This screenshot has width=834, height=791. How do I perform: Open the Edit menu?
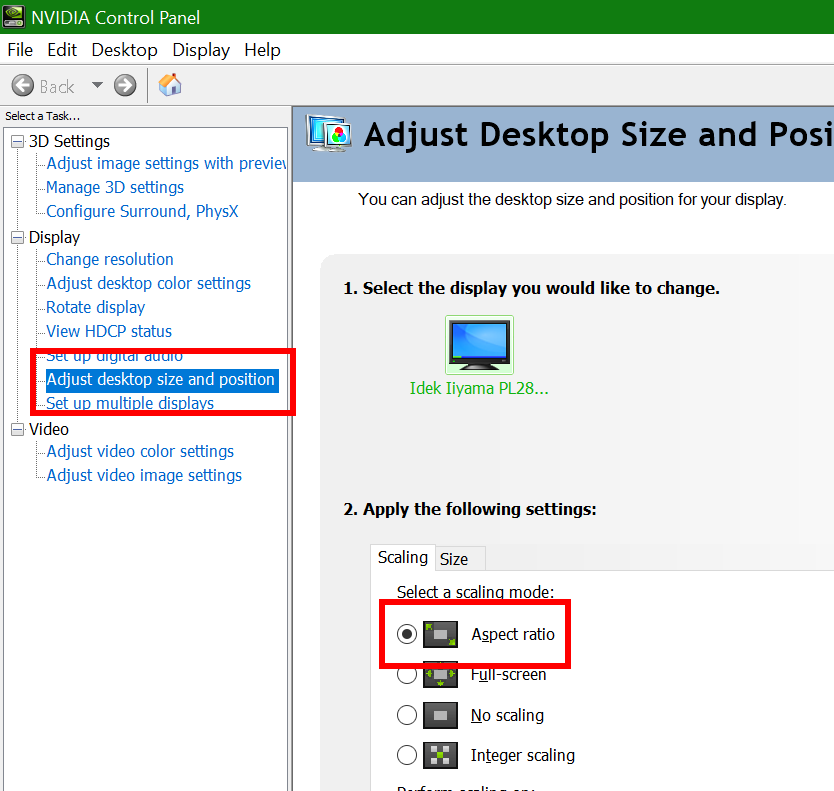pos(62,50)
